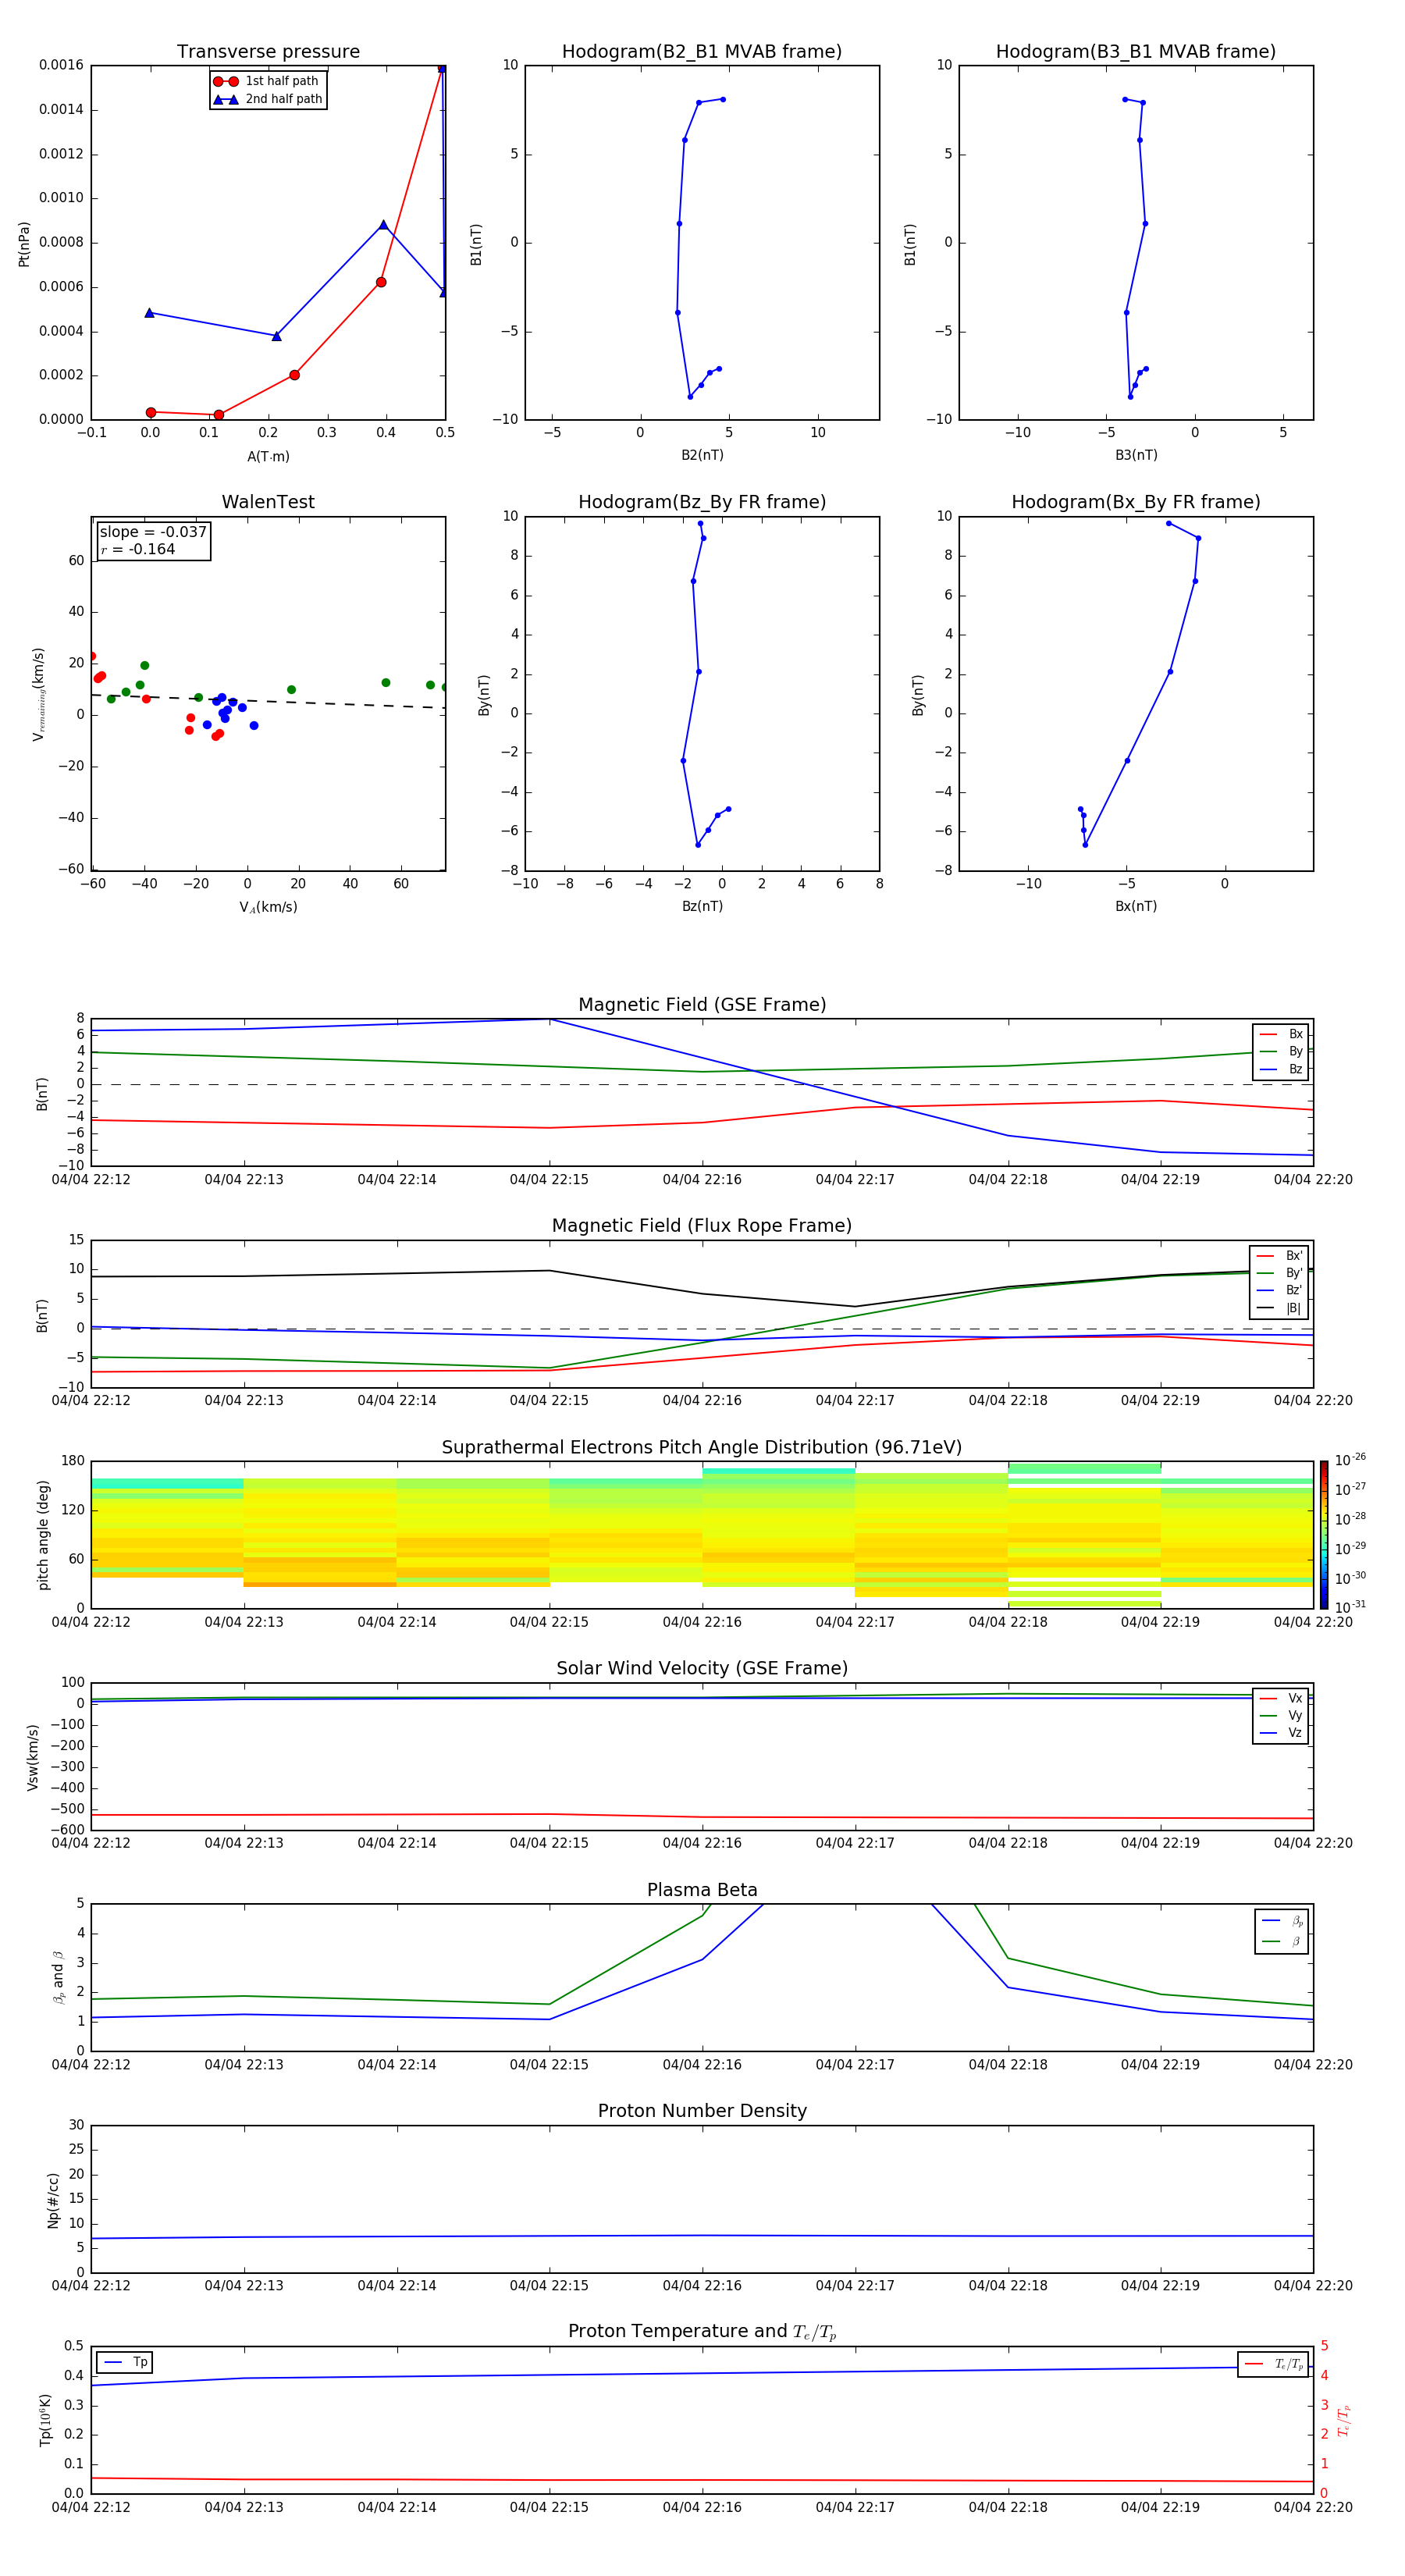Click the pitch angle colorbar
Screen dimensions: 1405x2576
1323,1534
